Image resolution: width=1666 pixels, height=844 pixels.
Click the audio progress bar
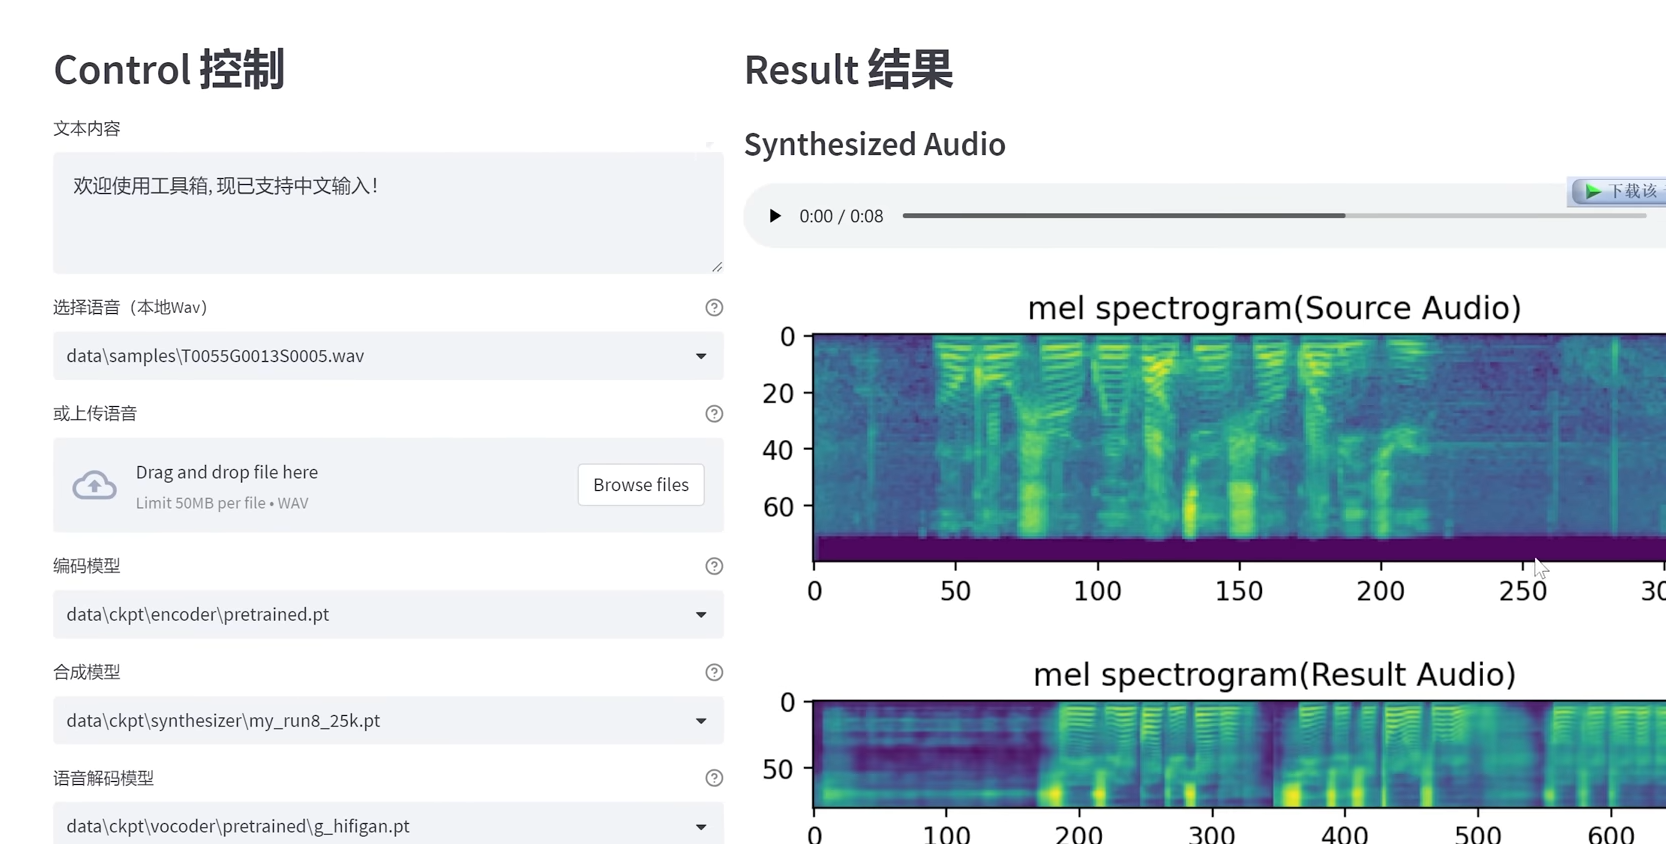(x=1274, y=216)
